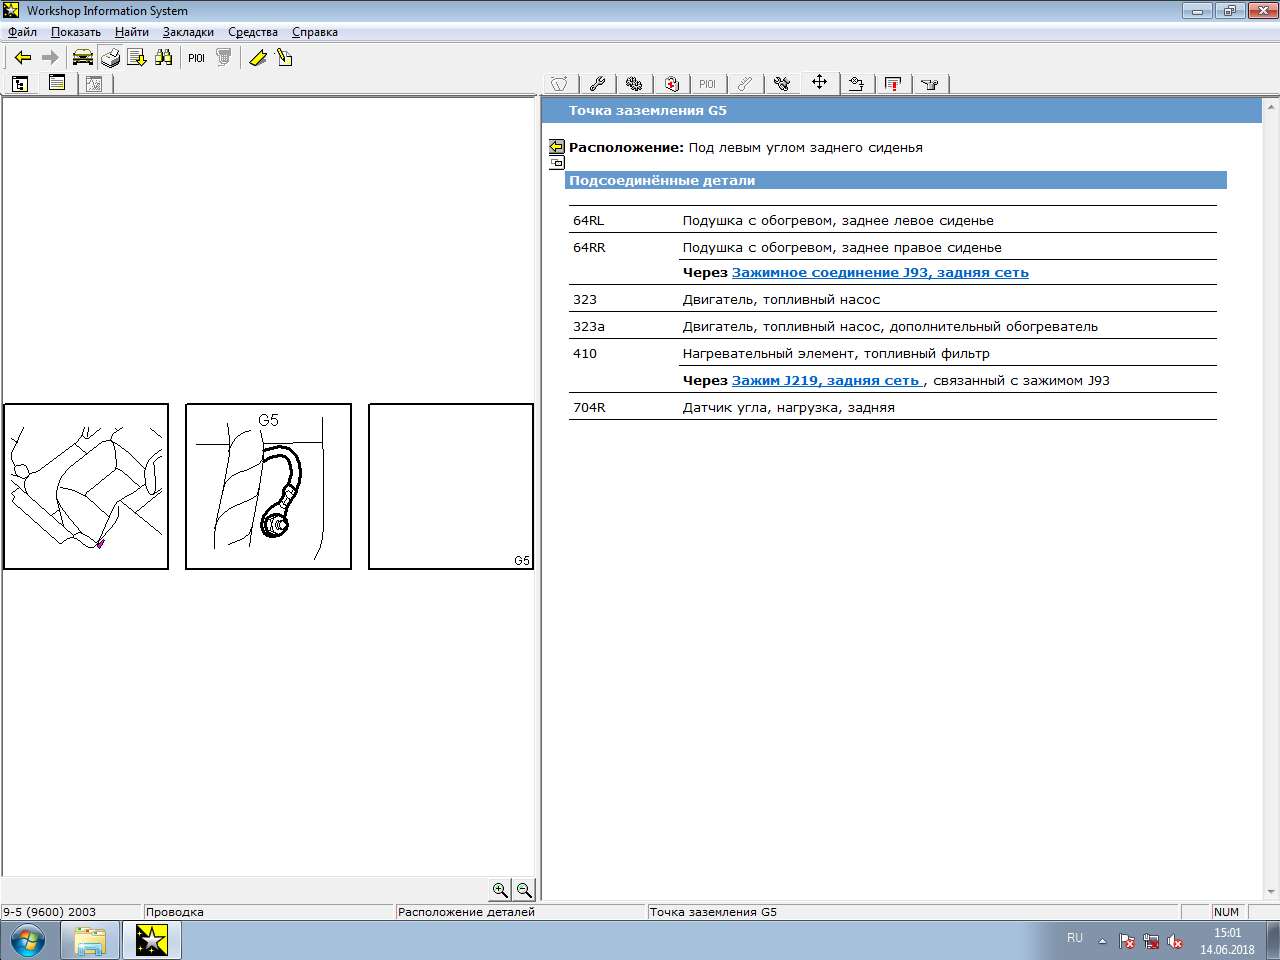Screen dimensions: 1280x960
Task: Switch to the tree structure view tab
Action: coord(20,84)
